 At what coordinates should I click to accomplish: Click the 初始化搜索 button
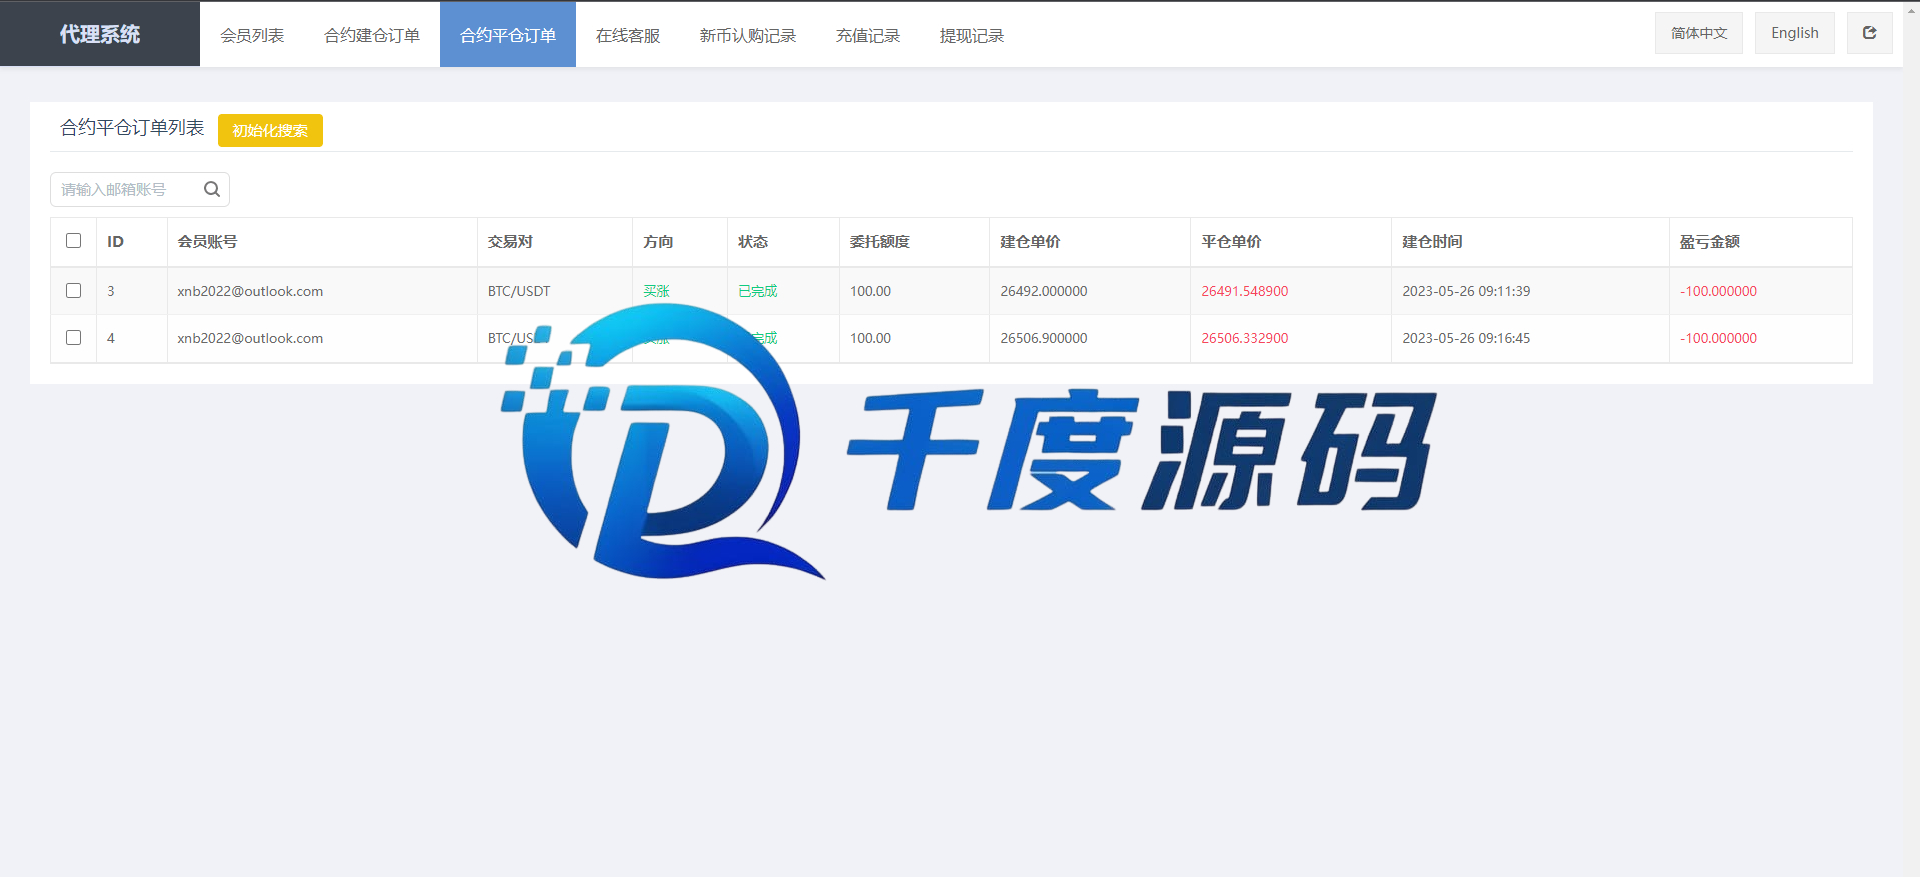tap(270, 131)
